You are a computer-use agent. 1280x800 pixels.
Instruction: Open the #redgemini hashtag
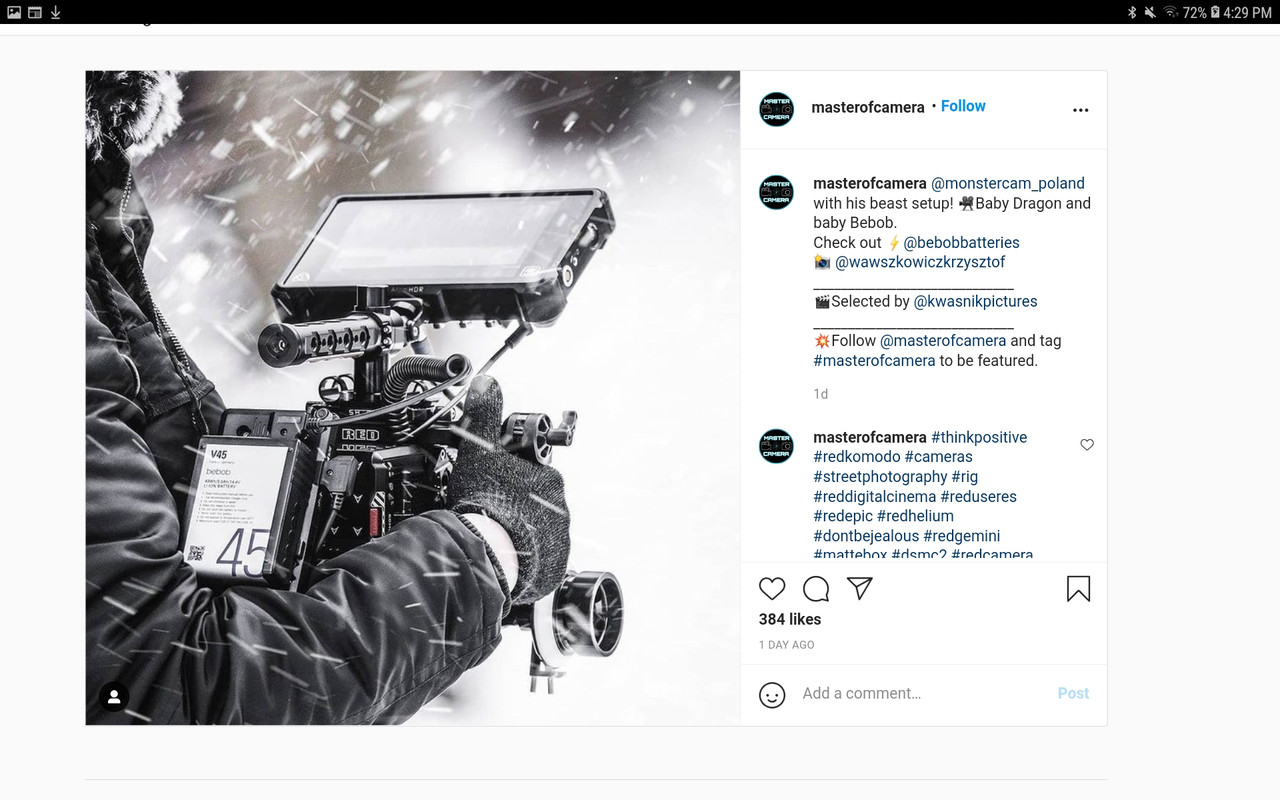pyautogui.click(x=962, y=536)
